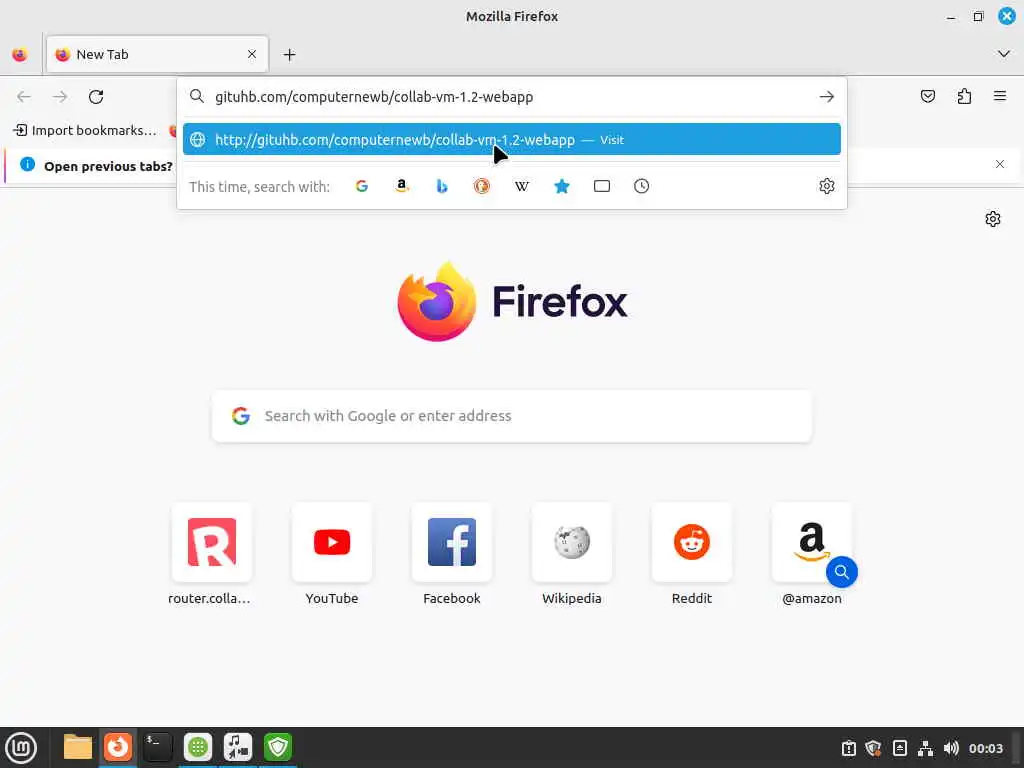The height and width of the screenshot is (768, 1024).
Task: Expand the list all tabs chevron
Action: (1003, 54)
